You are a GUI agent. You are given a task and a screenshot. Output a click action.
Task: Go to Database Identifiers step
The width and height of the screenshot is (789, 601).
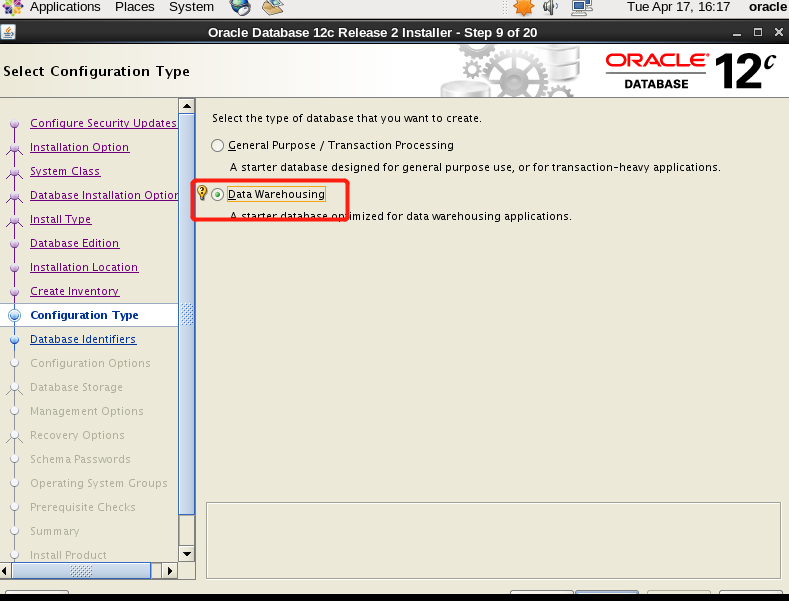[83, 340]
